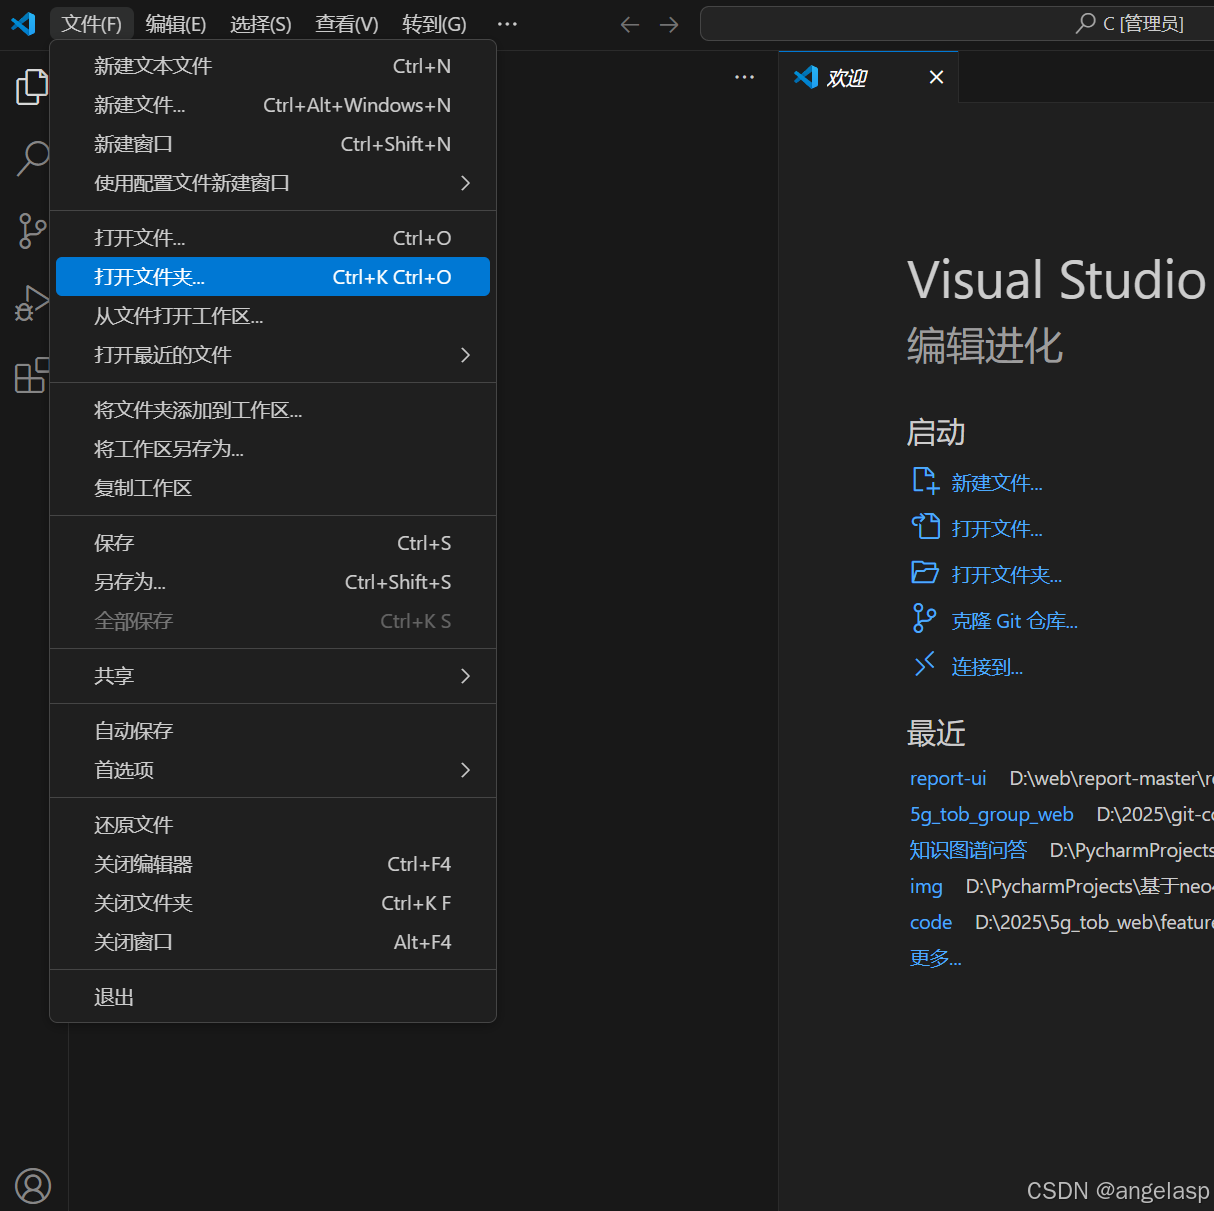Viewport: 1214px width, 1211px height.
Task: Open the Extensions view
Action: [x=32, y=375]
